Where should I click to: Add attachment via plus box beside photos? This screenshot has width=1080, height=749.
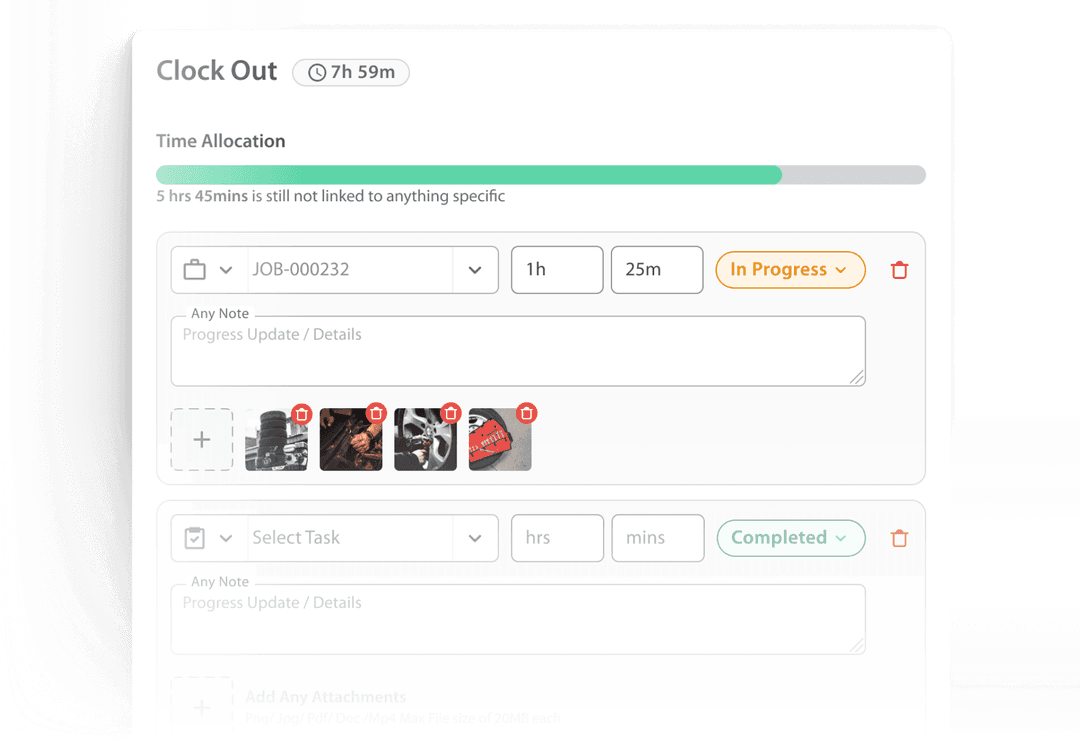click(202, 440)
